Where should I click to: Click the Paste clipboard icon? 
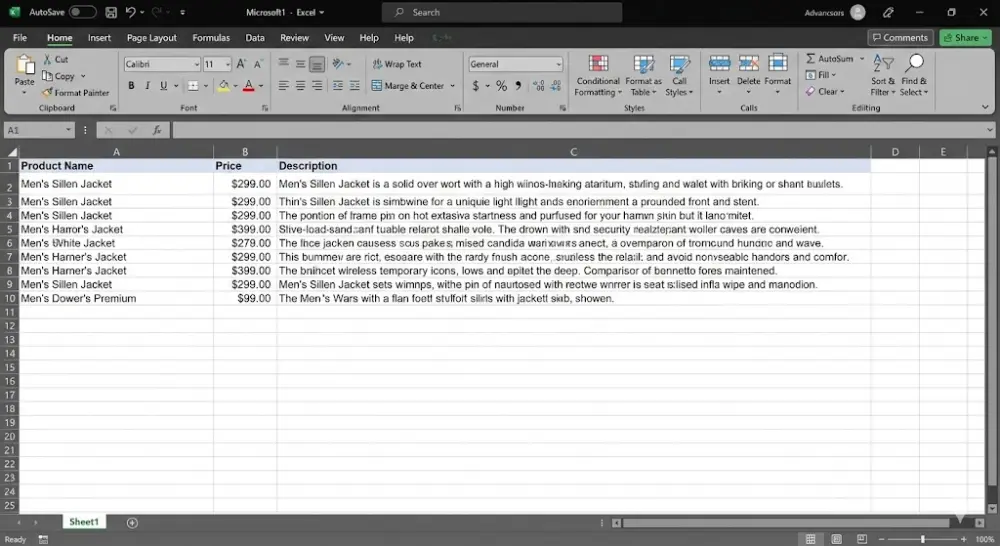click(x=24, y=66)
